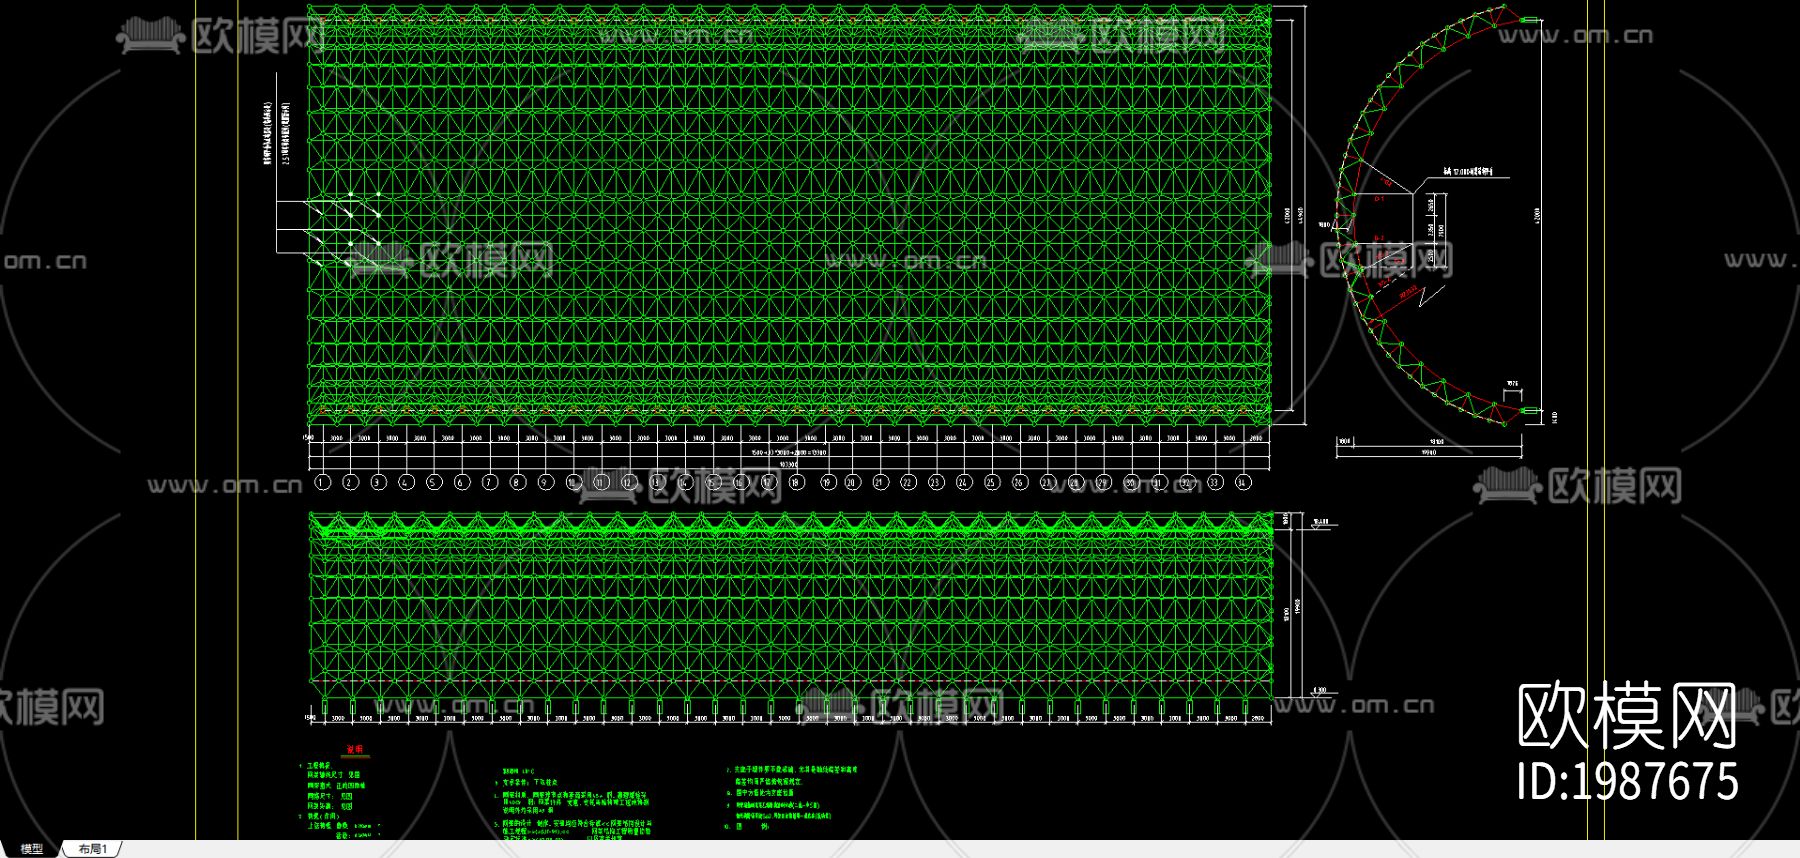Switch to the 模型 tab
Viewport: 1800px width, 858px height.
click(32, 849)
